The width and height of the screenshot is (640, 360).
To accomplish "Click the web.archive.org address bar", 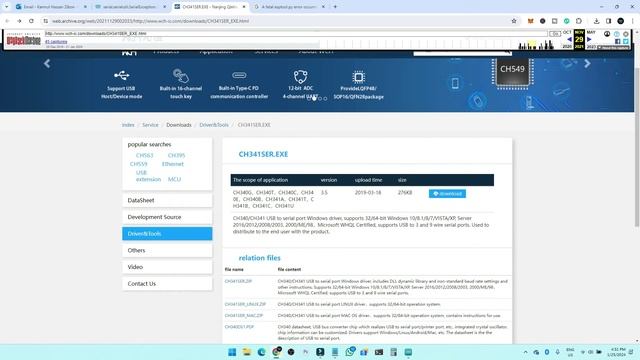I will [x=278, y=21].
